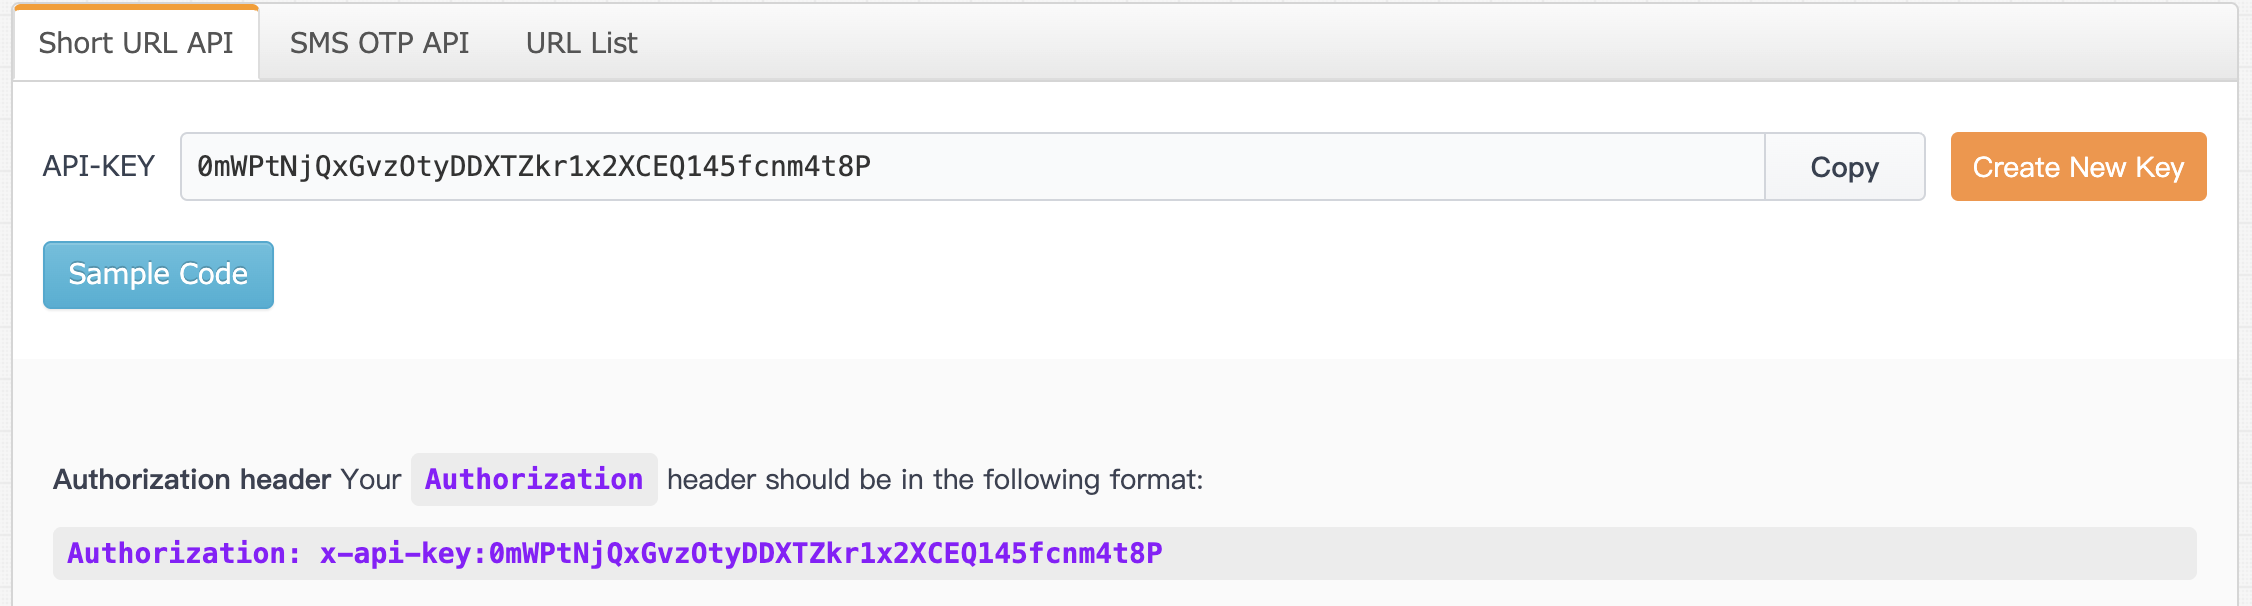Screen dimensions: 2252x606
Task: Click inside the API-KEY text field
Action: tap(1200, 167)
